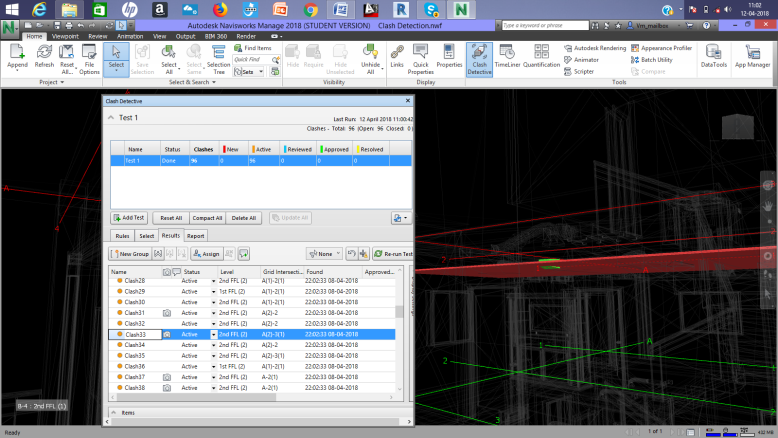Open the Clash Detective tool in ribbon

click(x=479, y=56)
